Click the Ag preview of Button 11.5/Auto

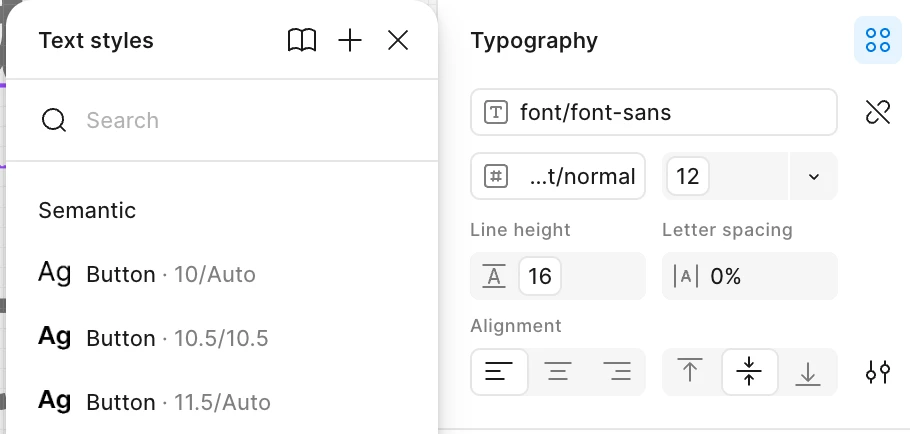(55, 400)
